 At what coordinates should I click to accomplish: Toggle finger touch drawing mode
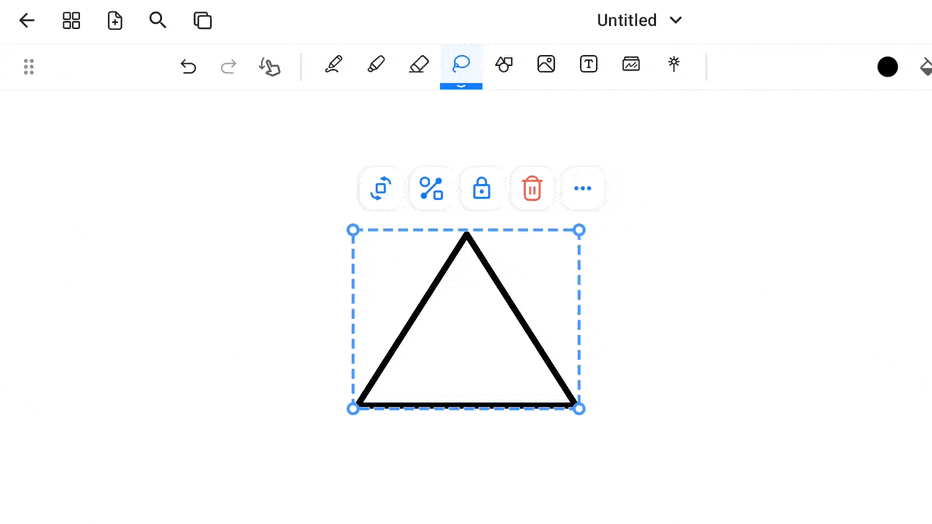[269, 67]
